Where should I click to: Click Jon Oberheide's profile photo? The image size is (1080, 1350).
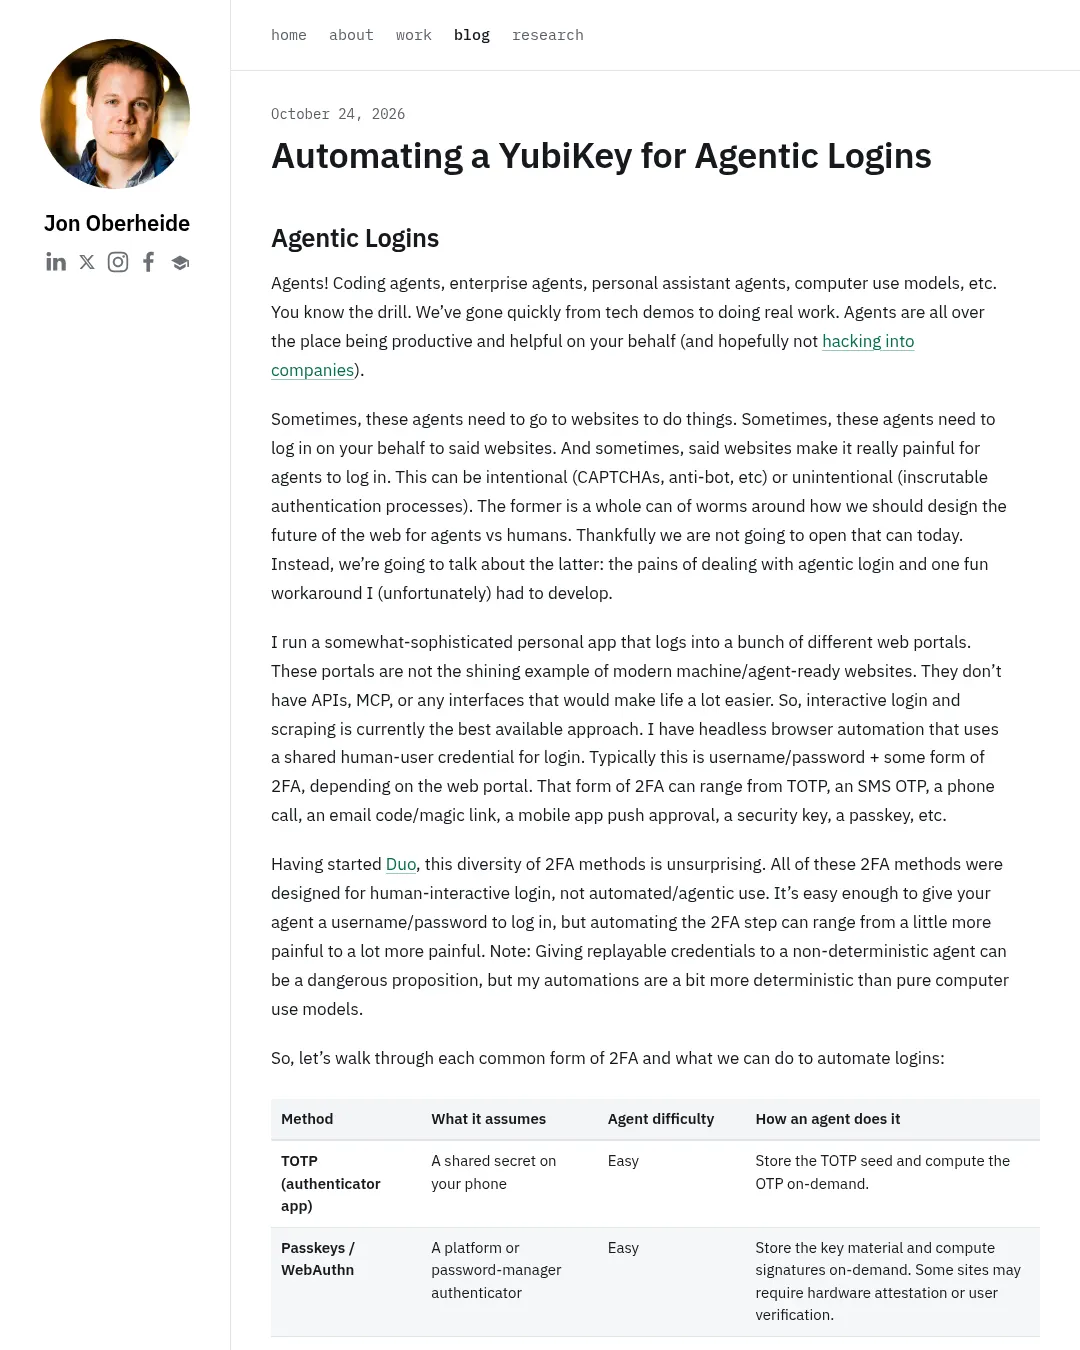(115, 114)
